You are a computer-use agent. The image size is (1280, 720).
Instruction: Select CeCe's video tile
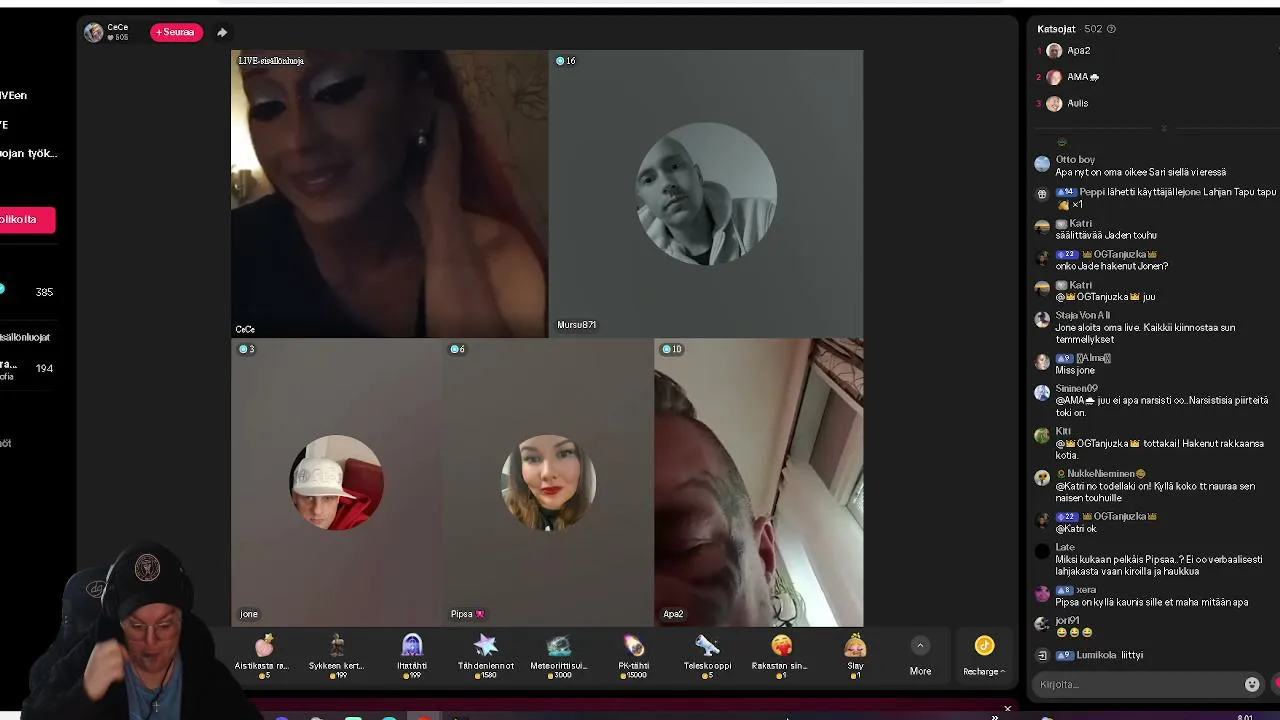(390, 194)
